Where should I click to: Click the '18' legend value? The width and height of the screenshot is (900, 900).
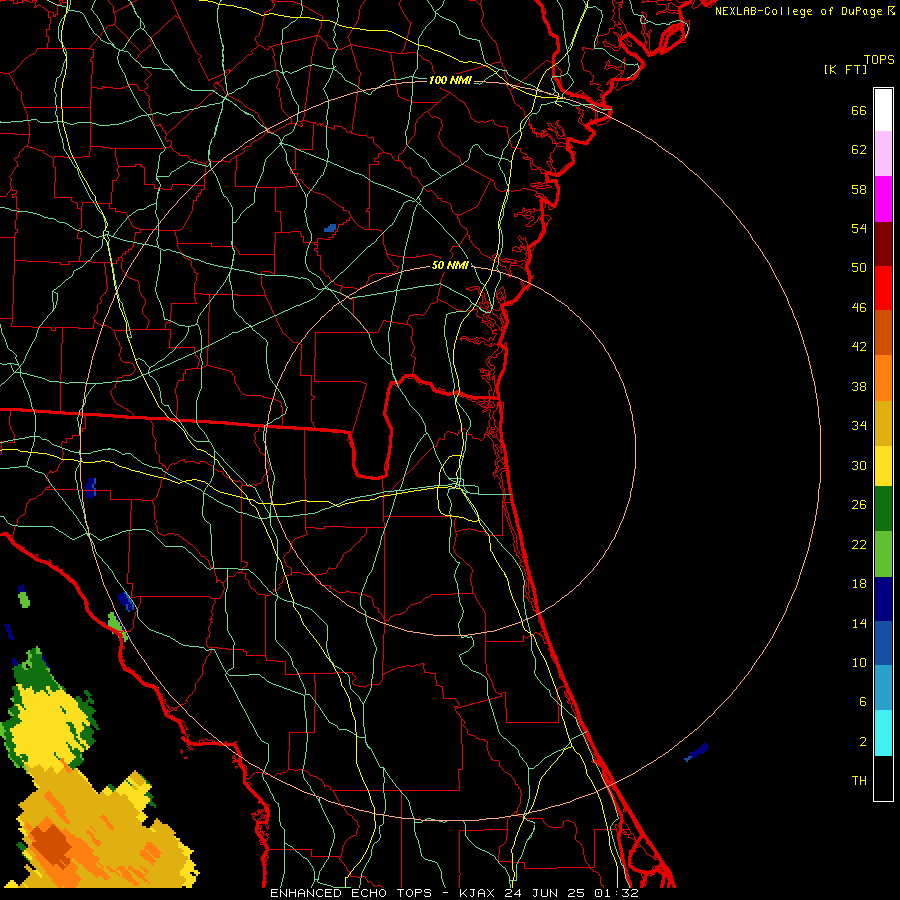(x=859, y=584)
